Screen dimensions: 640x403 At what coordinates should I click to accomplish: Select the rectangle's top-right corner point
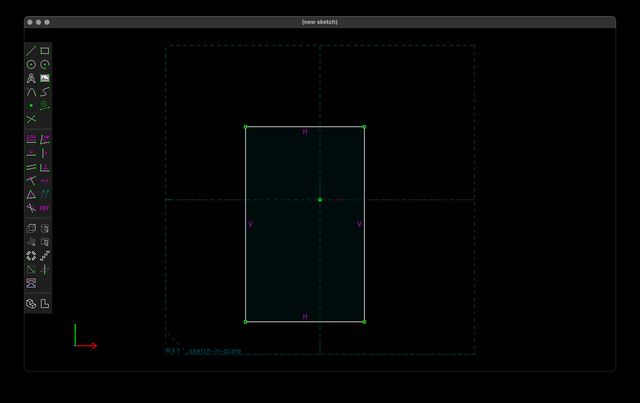(x=364, y=127)
